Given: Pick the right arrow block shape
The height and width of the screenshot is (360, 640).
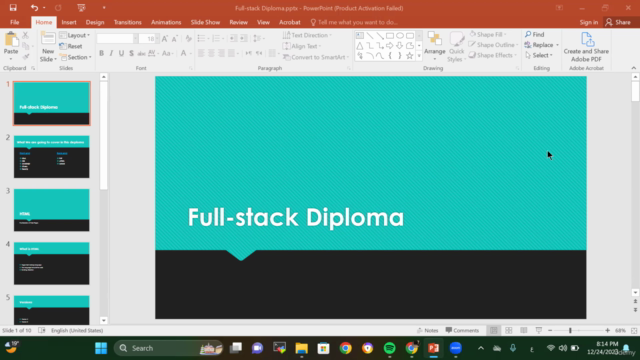Looking at the screenshot, I should (390, 46).
